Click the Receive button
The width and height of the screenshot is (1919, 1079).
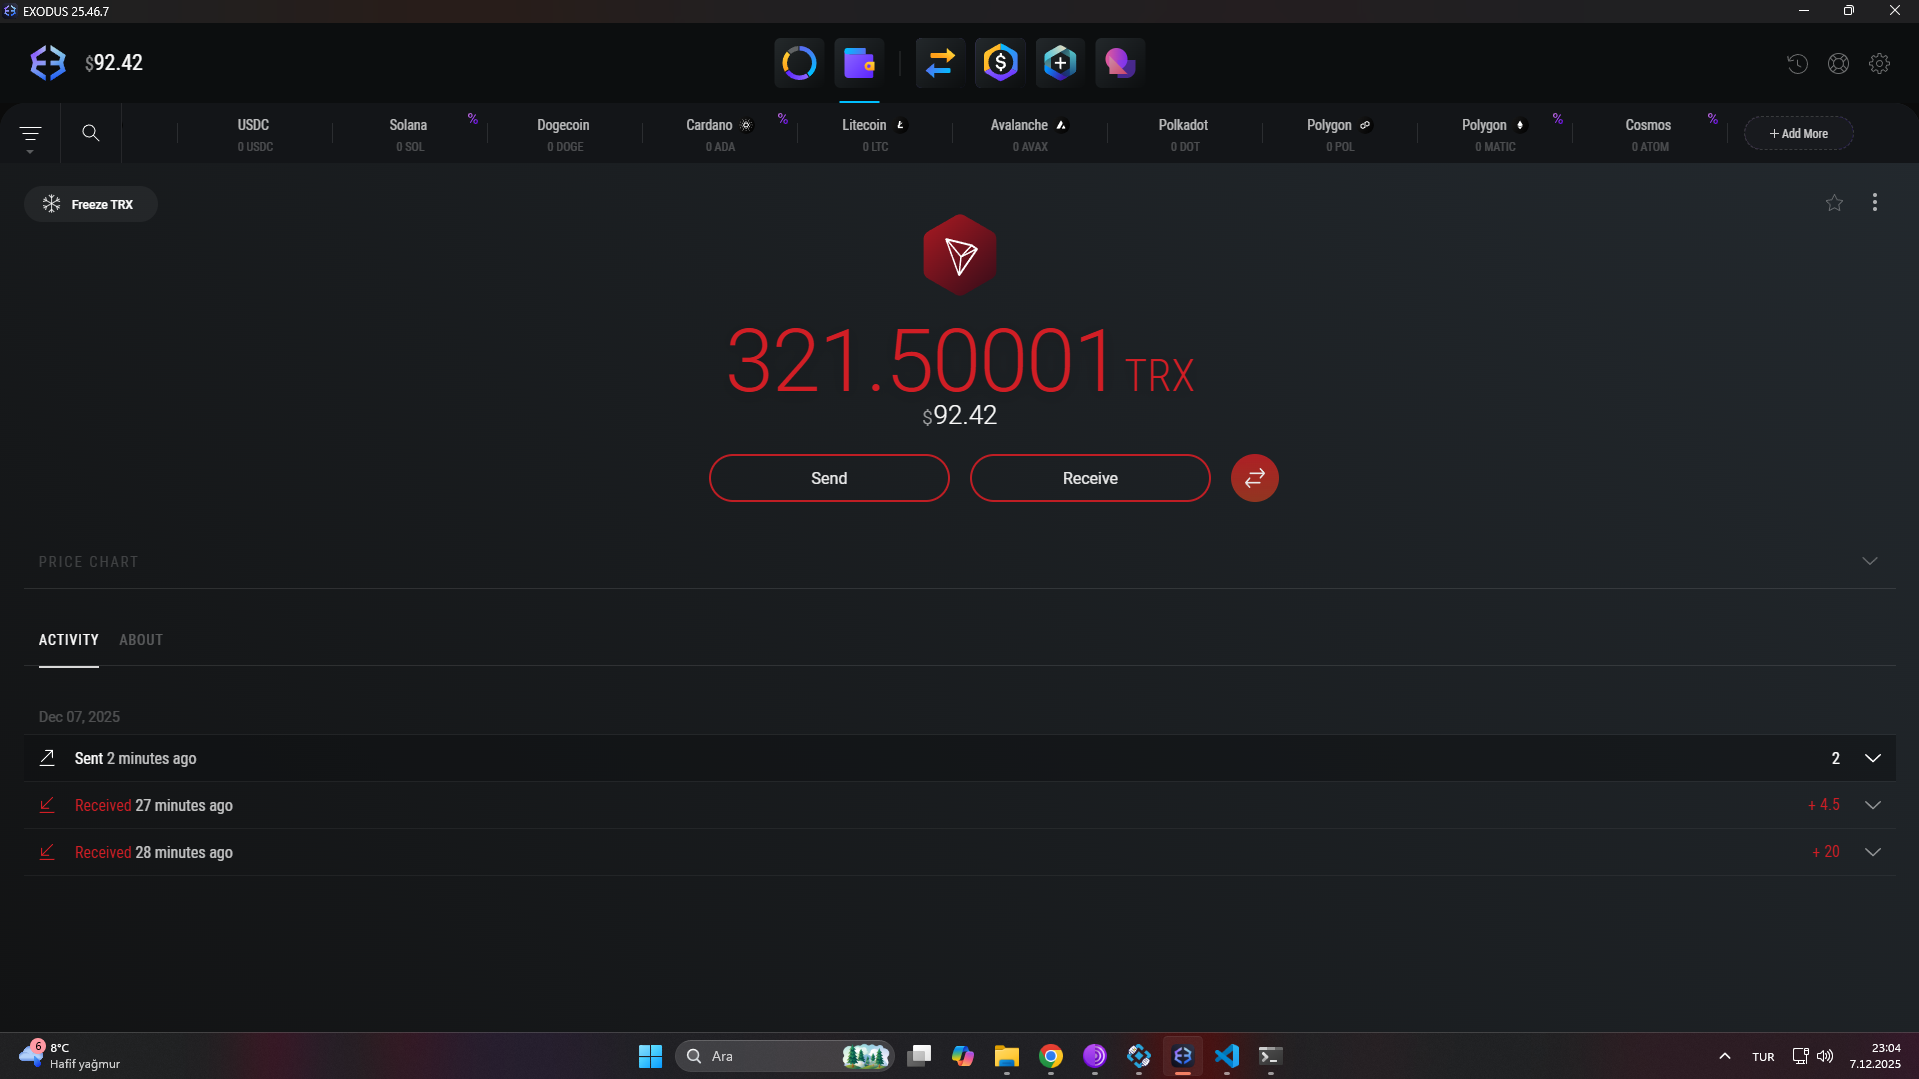click(x=1090, y=478)
